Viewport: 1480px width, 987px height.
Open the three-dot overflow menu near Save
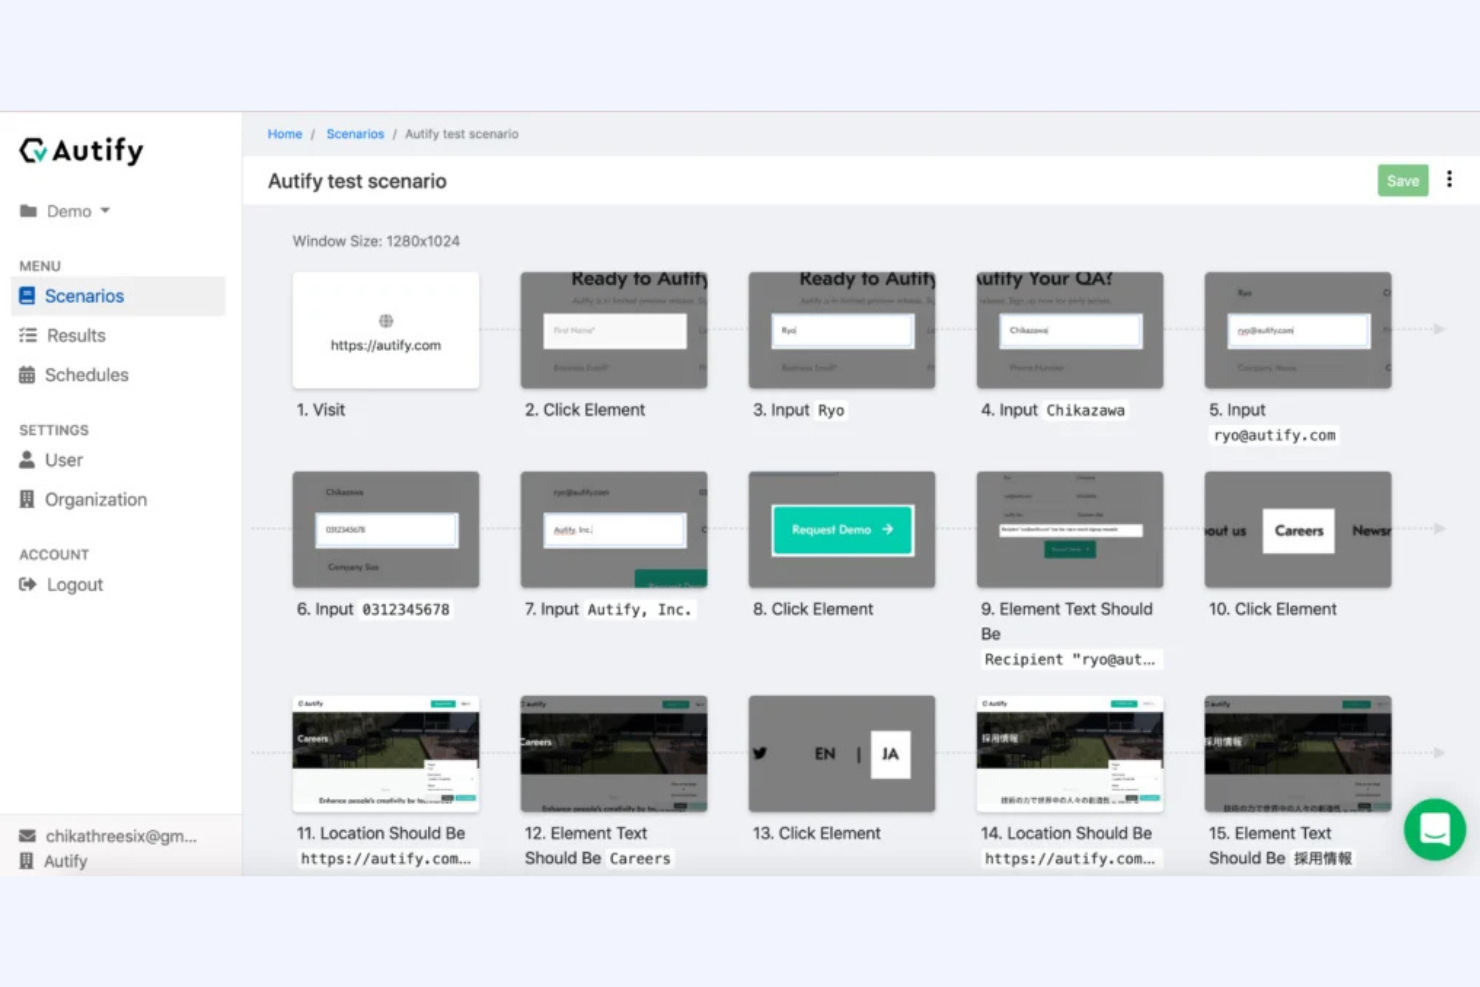click(x=1449, y=180)
